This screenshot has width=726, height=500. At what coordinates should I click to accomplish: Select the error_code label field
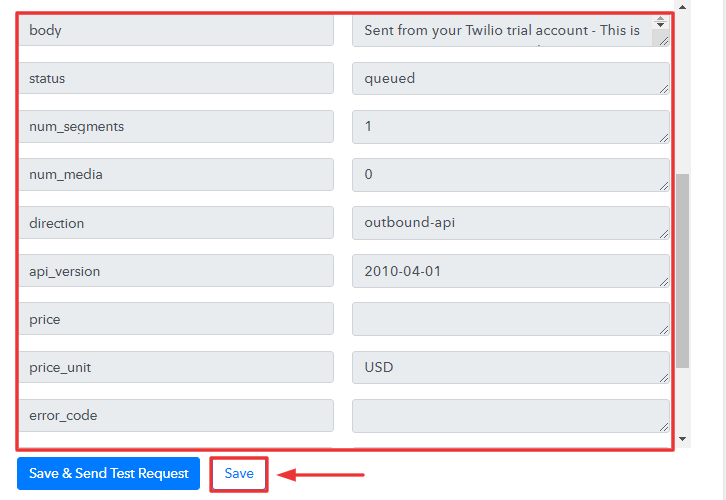(176, 415)
